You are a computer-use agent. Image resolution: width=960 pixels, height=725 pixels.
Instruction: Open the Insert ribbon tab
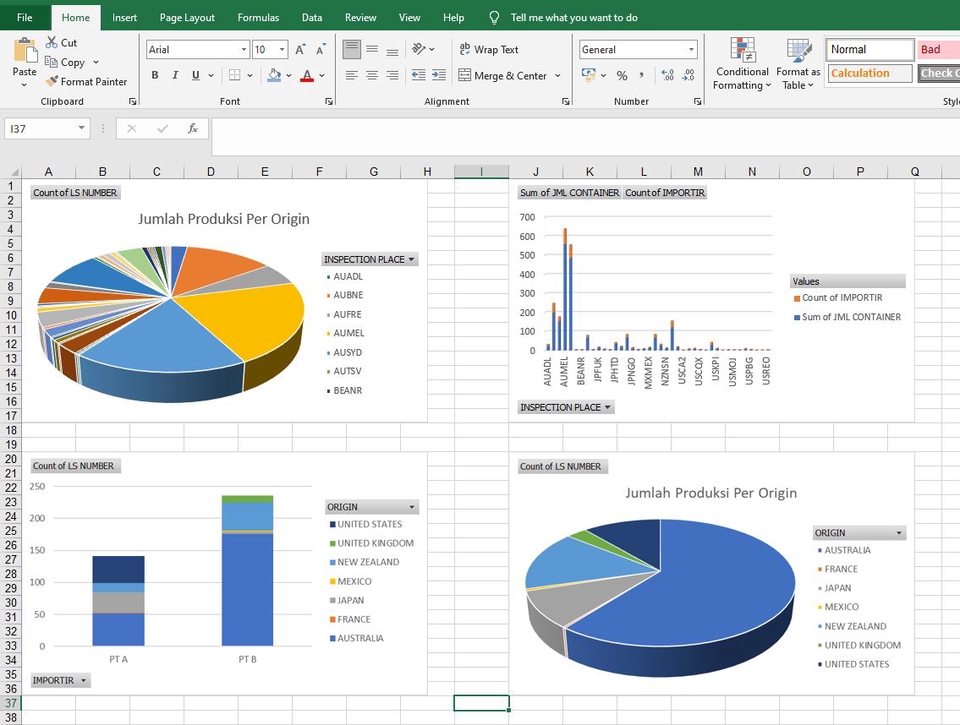click(124, 17)
